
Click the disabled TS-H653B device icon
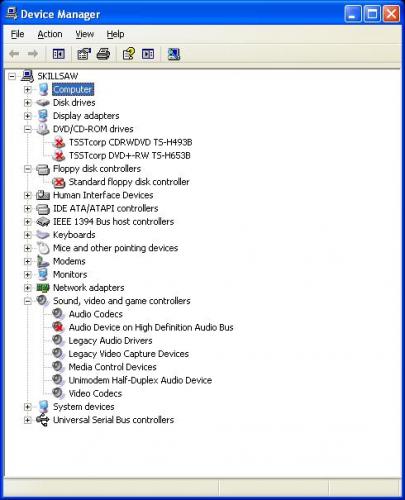coord(59,155)
